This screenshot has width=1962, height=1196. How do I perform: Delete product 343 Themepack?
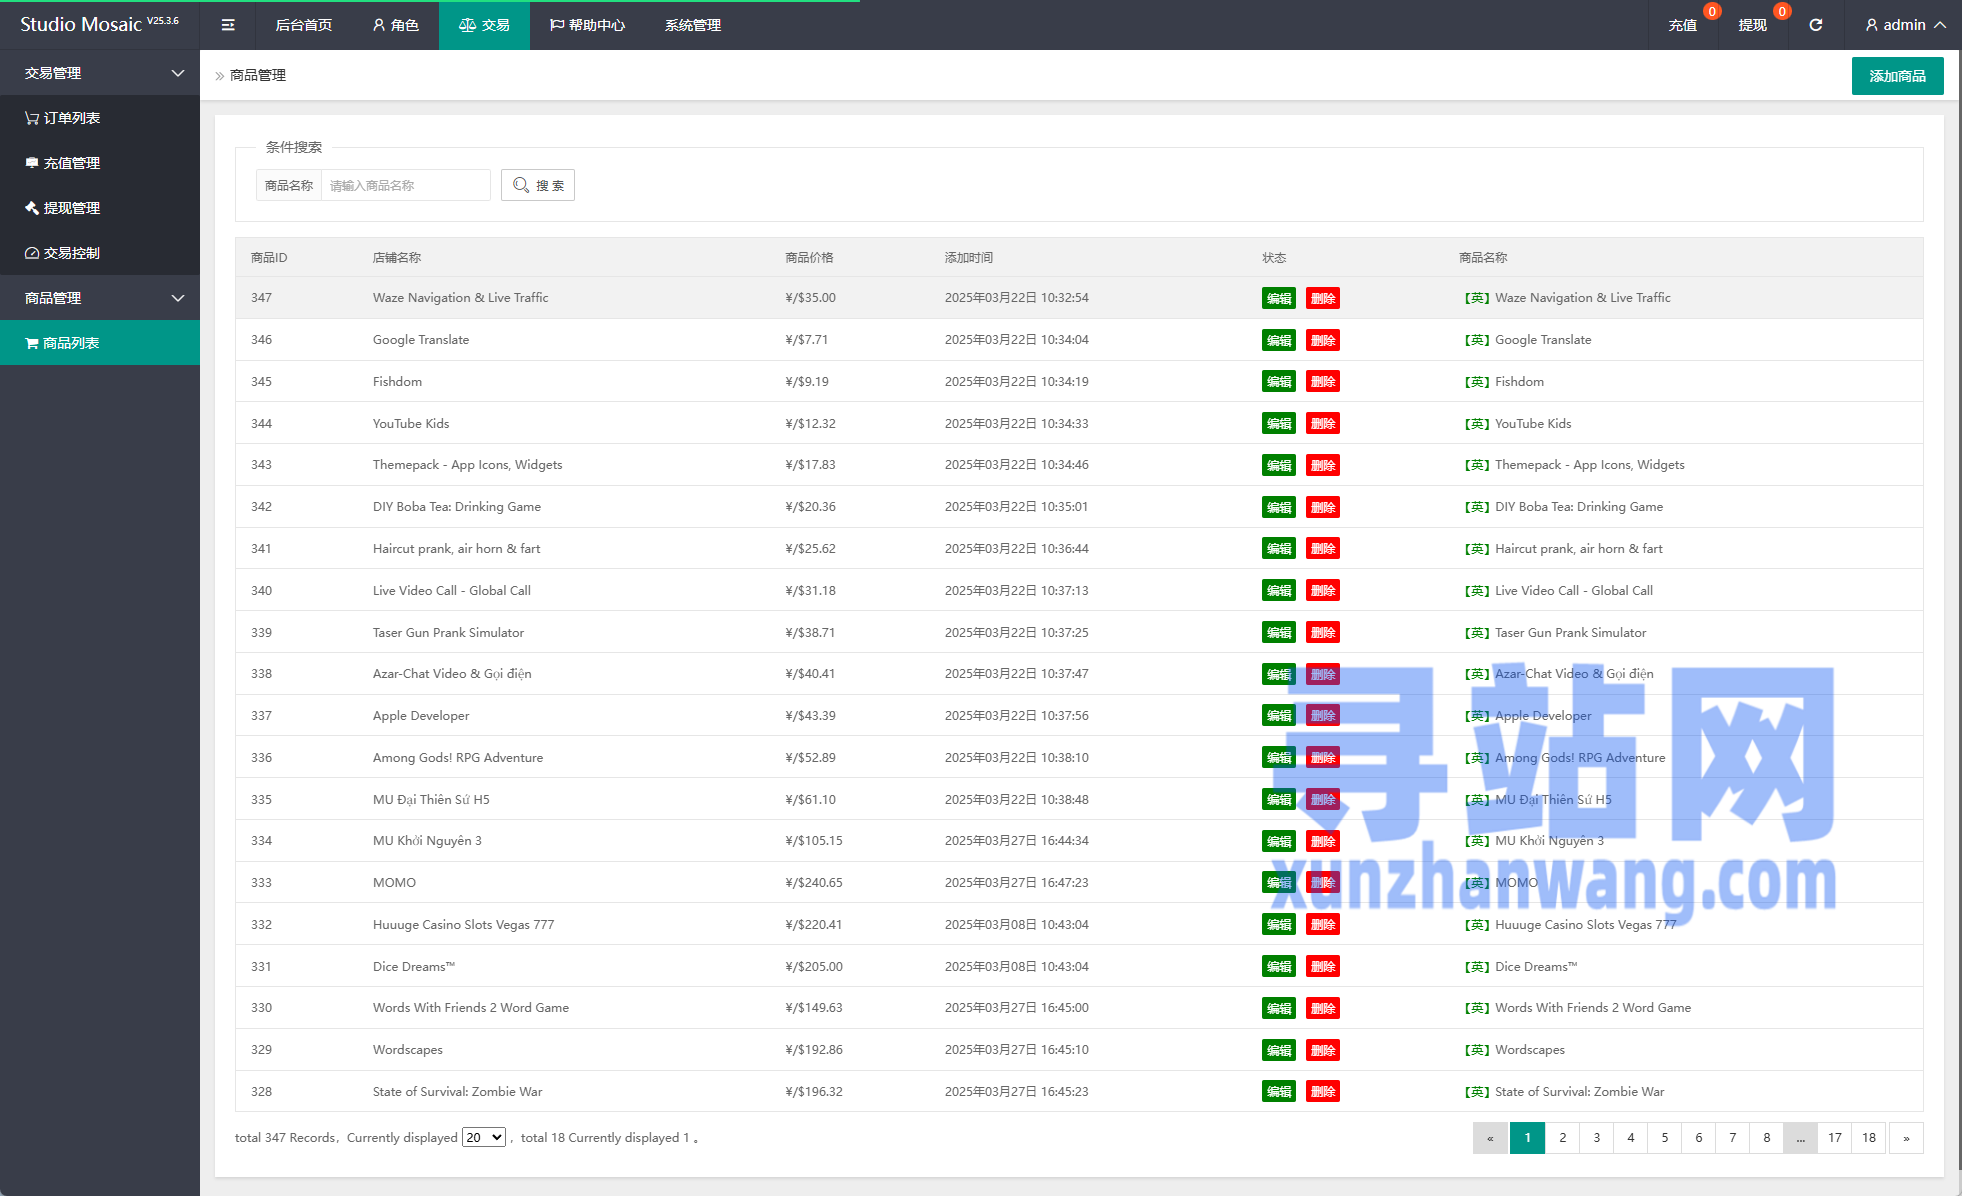click(1323, 465)
